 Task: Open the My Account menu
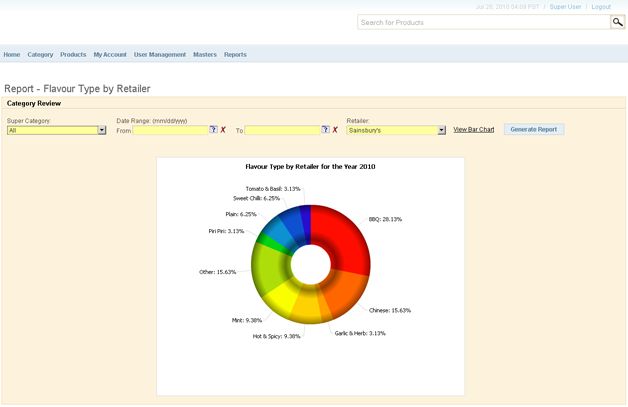tap(110, 54)
